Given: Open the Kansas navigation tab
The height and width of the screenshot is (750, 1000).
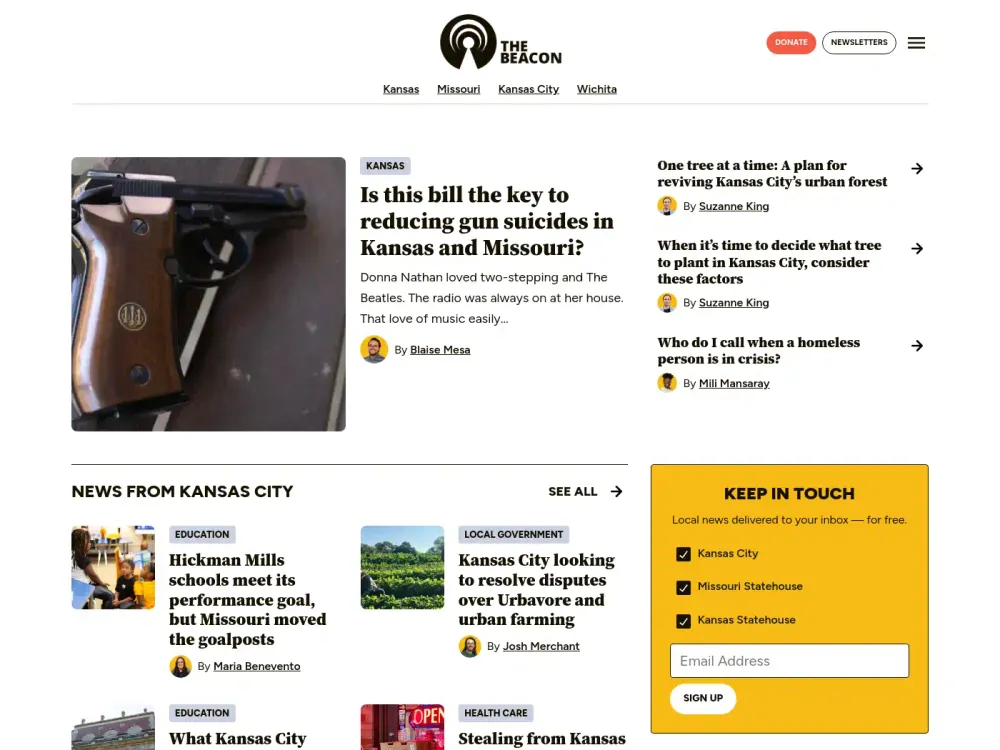Looking at the screenshot, I should (x=401, y=89).
